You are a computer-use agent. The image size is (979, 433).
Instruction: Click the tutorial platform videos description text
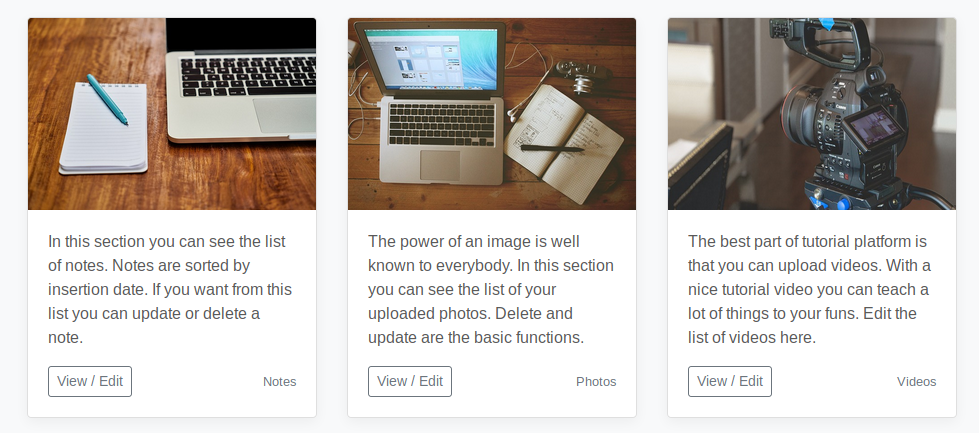(810, 290)
